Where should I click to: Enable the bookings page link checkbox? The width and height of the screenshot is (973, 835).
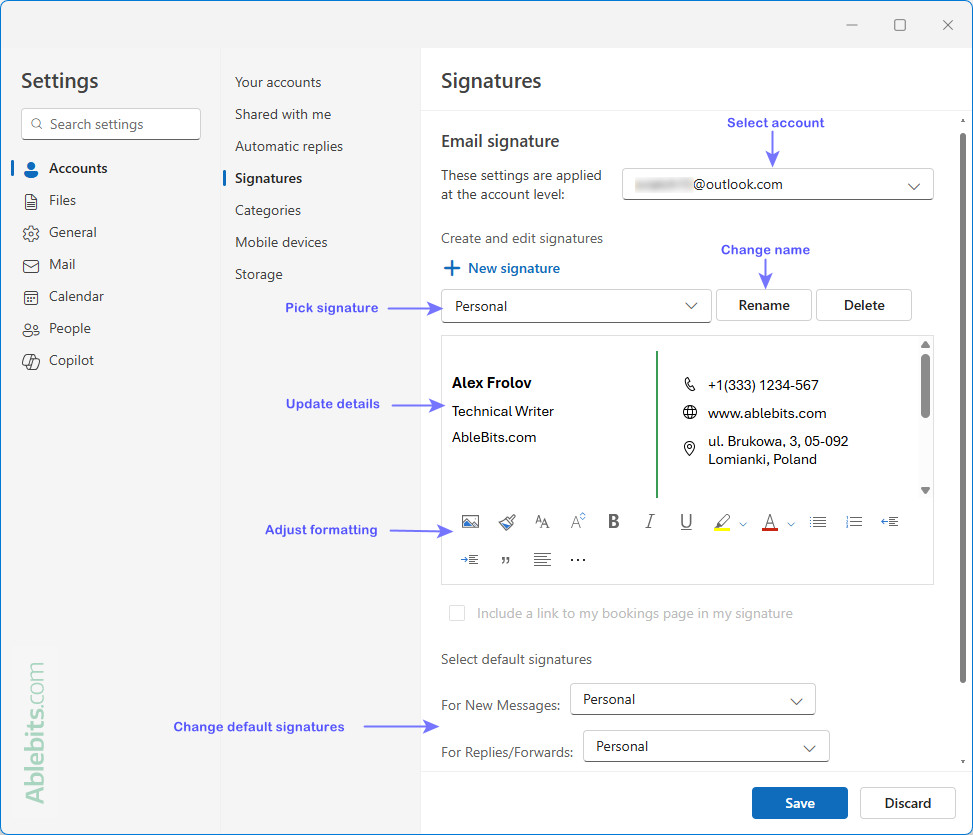tap(457, 613)
